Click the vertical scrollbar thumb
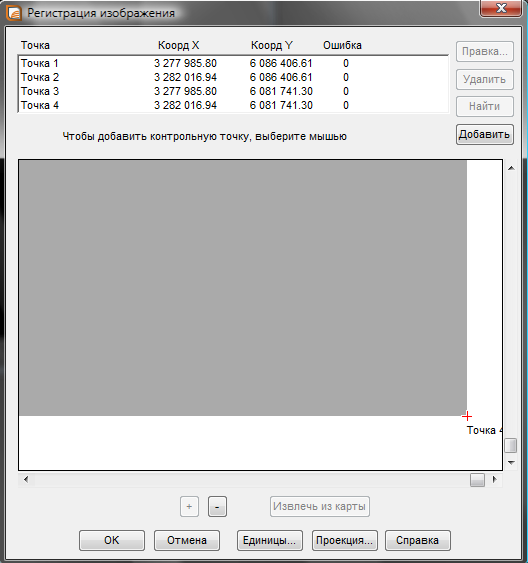This screenshot has height=563, width=528. tap(511, 446)
